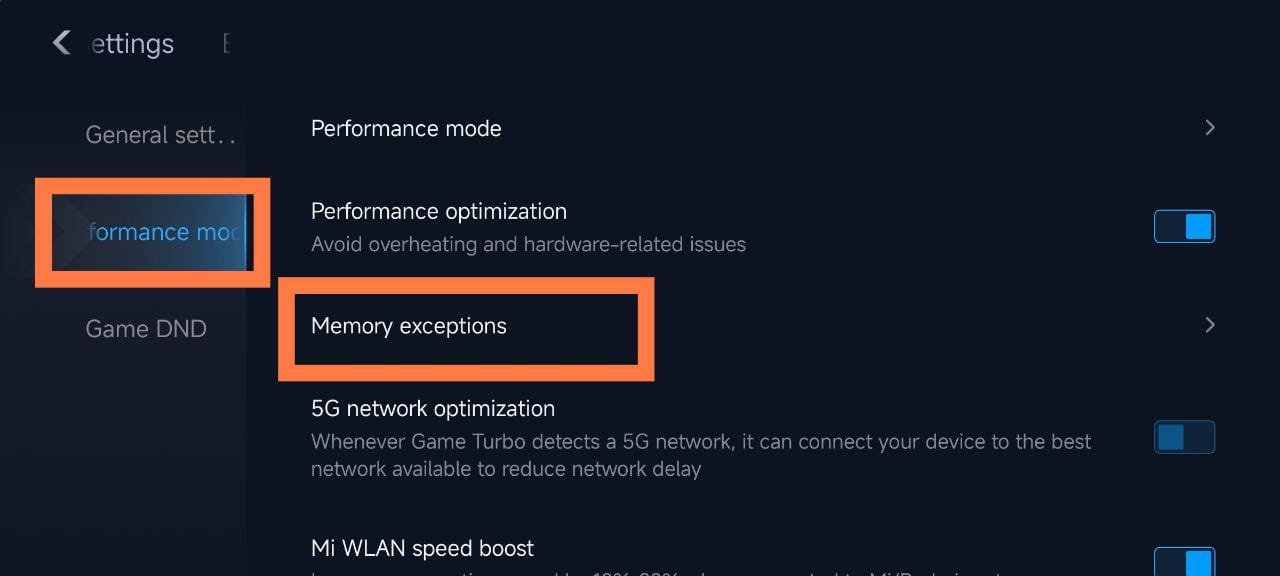Click the Performance optimization title text

(439, 212)
